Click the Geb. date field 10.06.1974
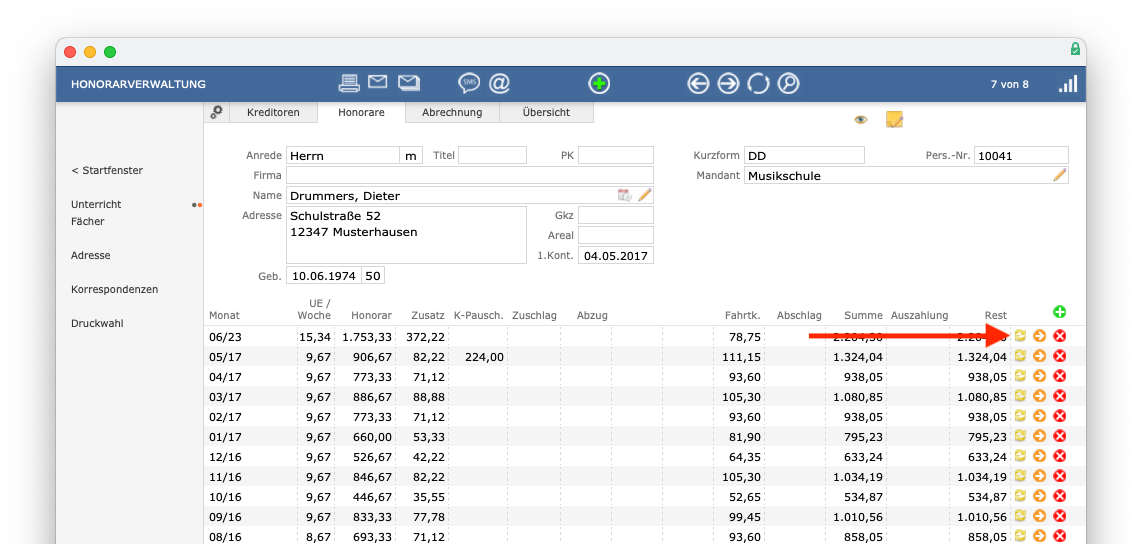1142x544 pixels. [x=323, y=276]
